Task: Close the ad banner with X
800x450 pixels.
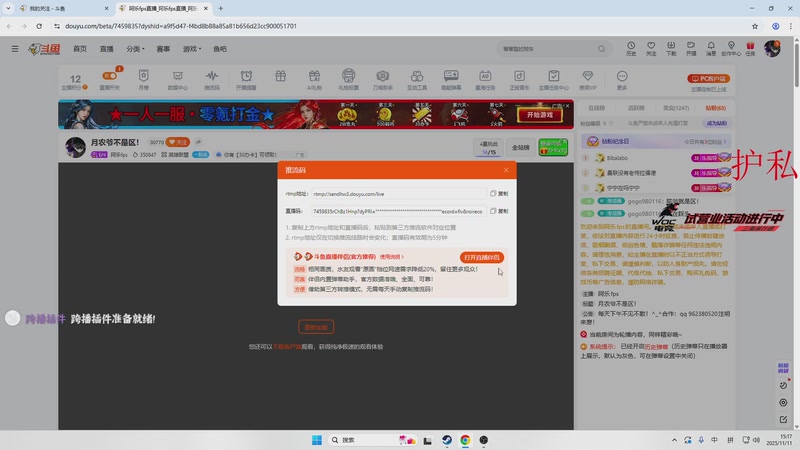Action: click(567, 106)
